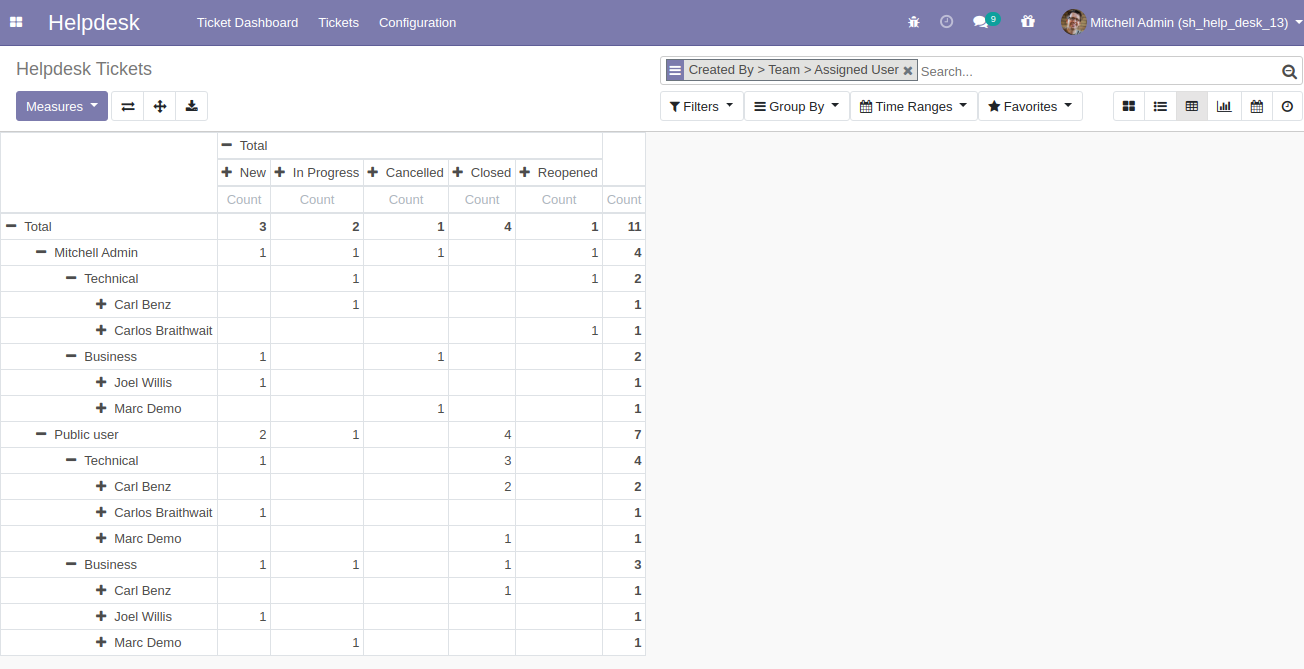Open the Ticket Dashboard menu
Screen dimensions: 1304x669
[x=247, y=22]
